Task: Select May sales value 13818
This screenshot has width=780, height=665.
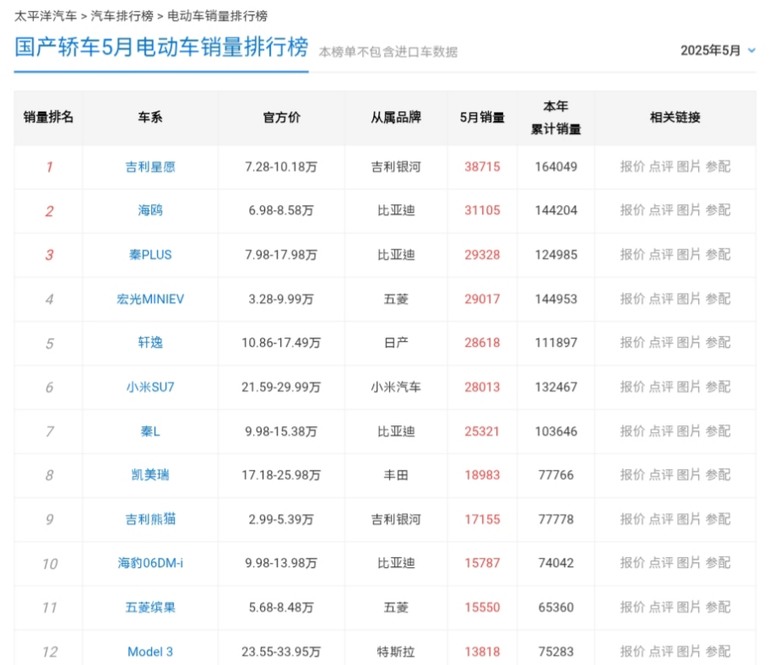Action: [x=482, y=652]
